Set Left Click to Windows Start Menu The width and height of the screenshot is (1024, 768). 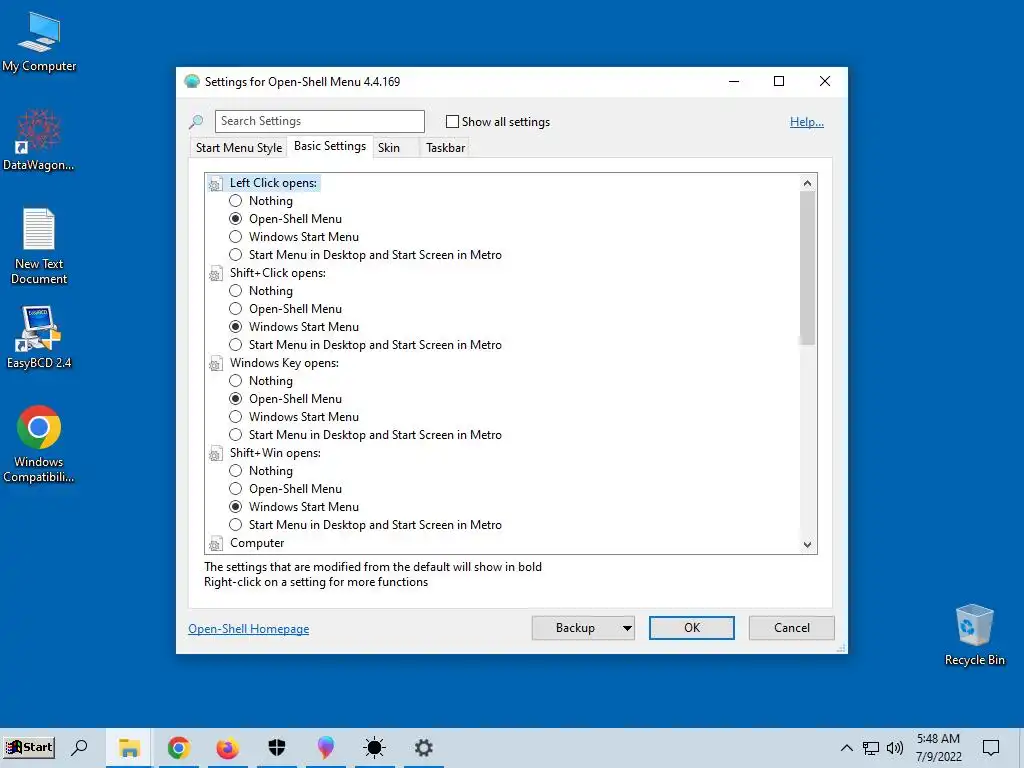point(236,236)
